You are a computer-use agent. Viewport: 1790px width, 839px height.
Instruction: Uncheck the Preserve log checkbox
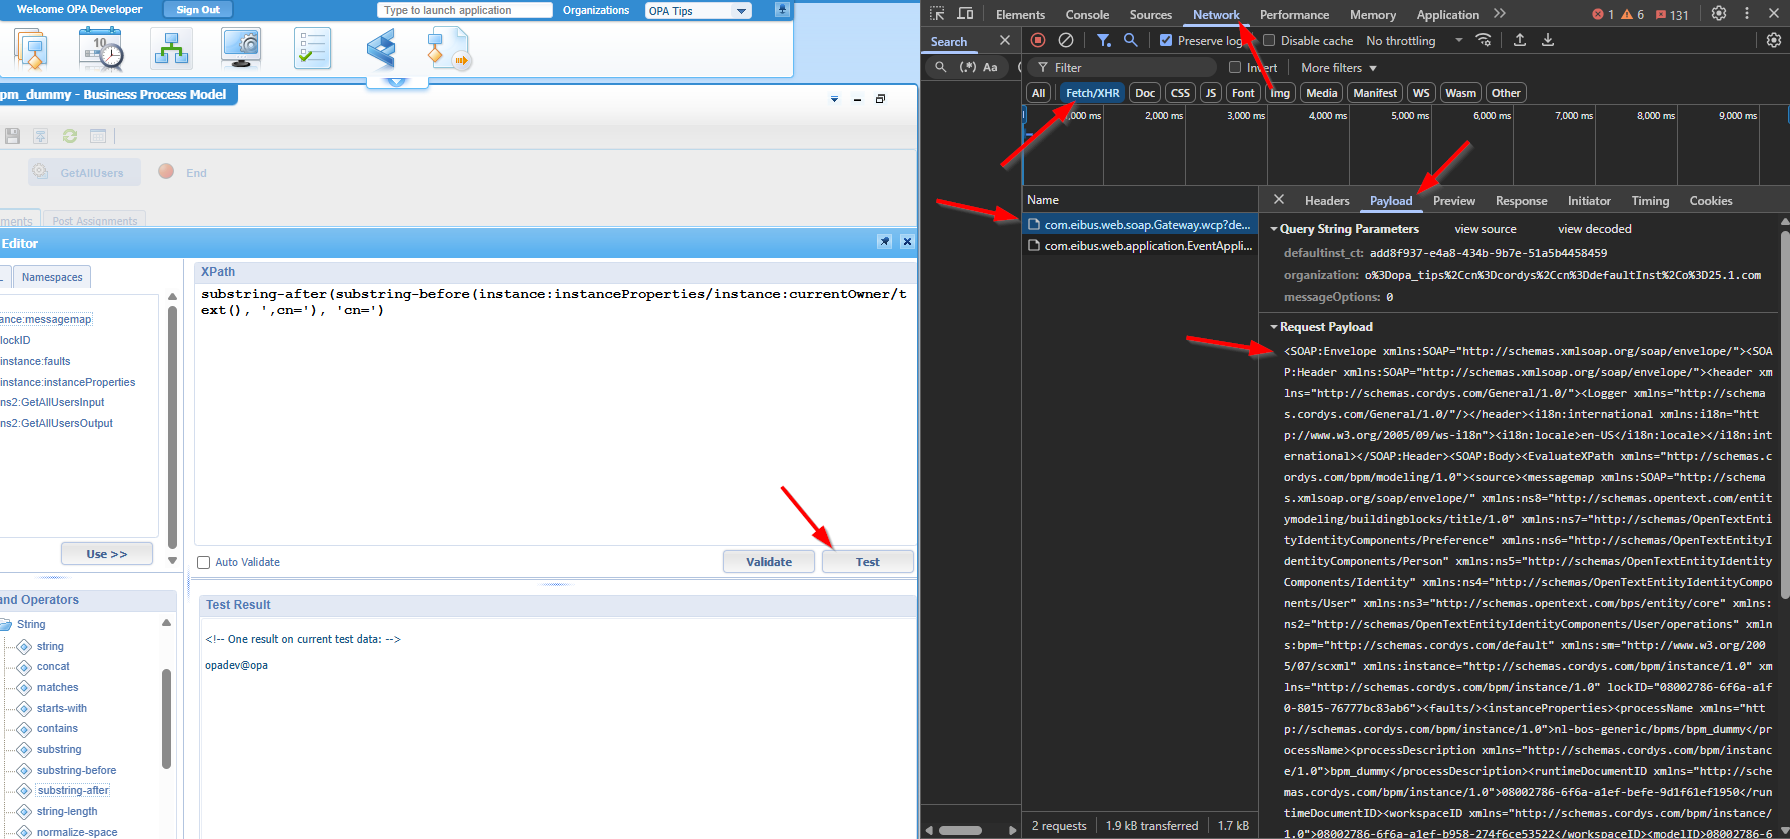pos(1166,41)
